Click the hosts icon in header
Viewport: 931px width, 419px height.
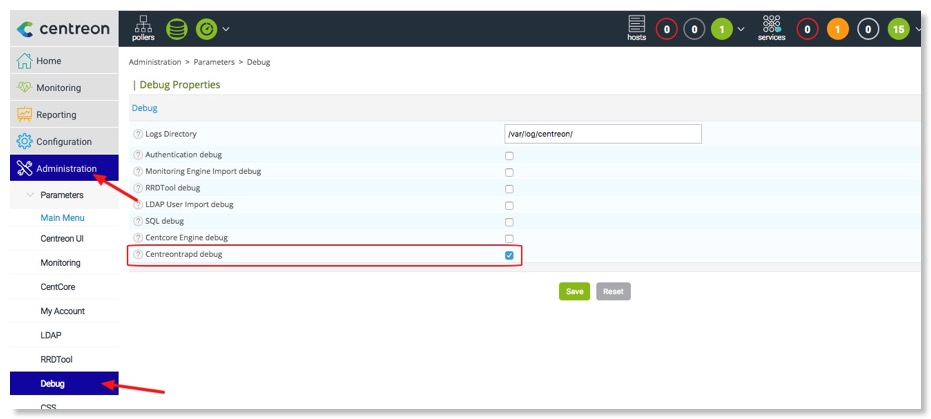coord(637,28)
